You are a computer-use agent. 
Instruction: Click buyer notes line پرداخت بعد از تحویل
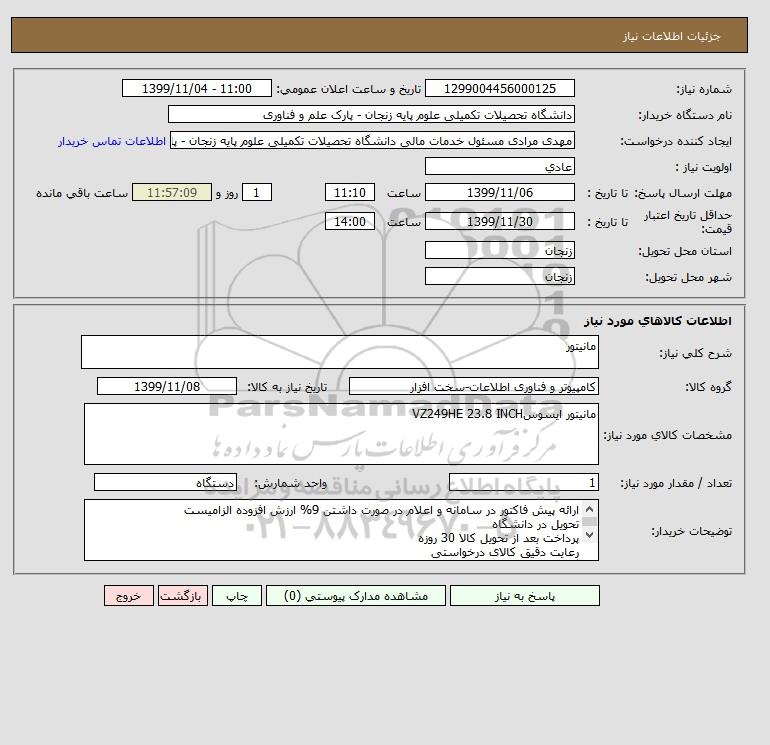pos(499,539)
